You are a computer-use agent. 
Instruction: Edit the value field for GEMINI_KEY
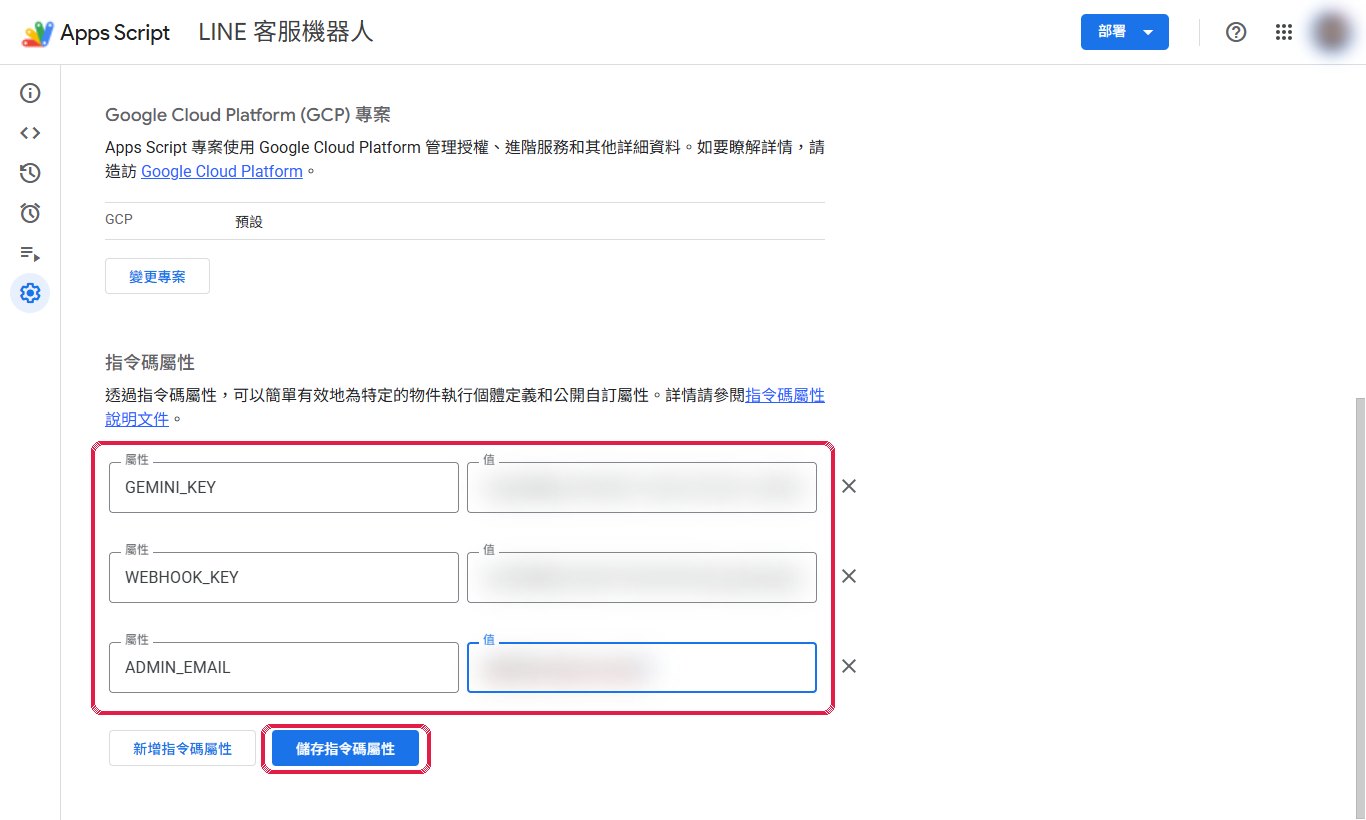click(642, 488)
